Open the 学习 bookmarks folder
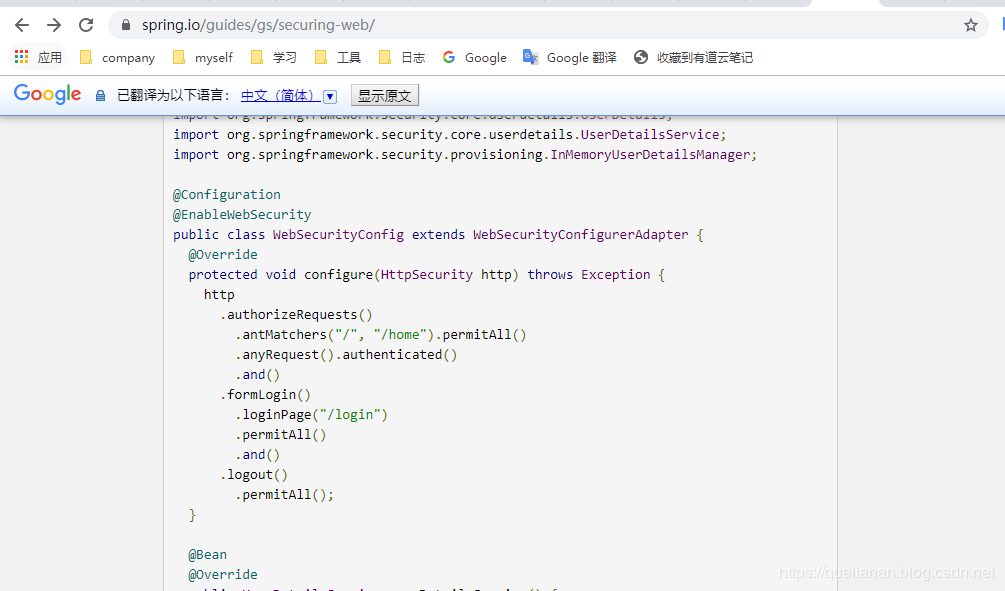This screenshot has width=1005, height=591. pos(274,58)
